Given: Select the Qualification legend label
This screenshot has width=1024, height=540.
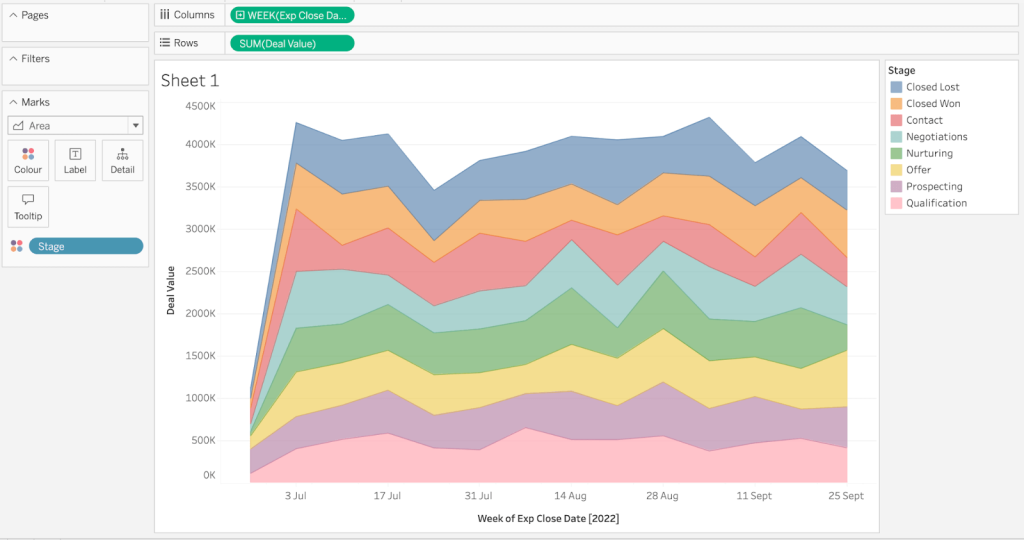Looking at the screenshot, I should (x=936, y=203).
